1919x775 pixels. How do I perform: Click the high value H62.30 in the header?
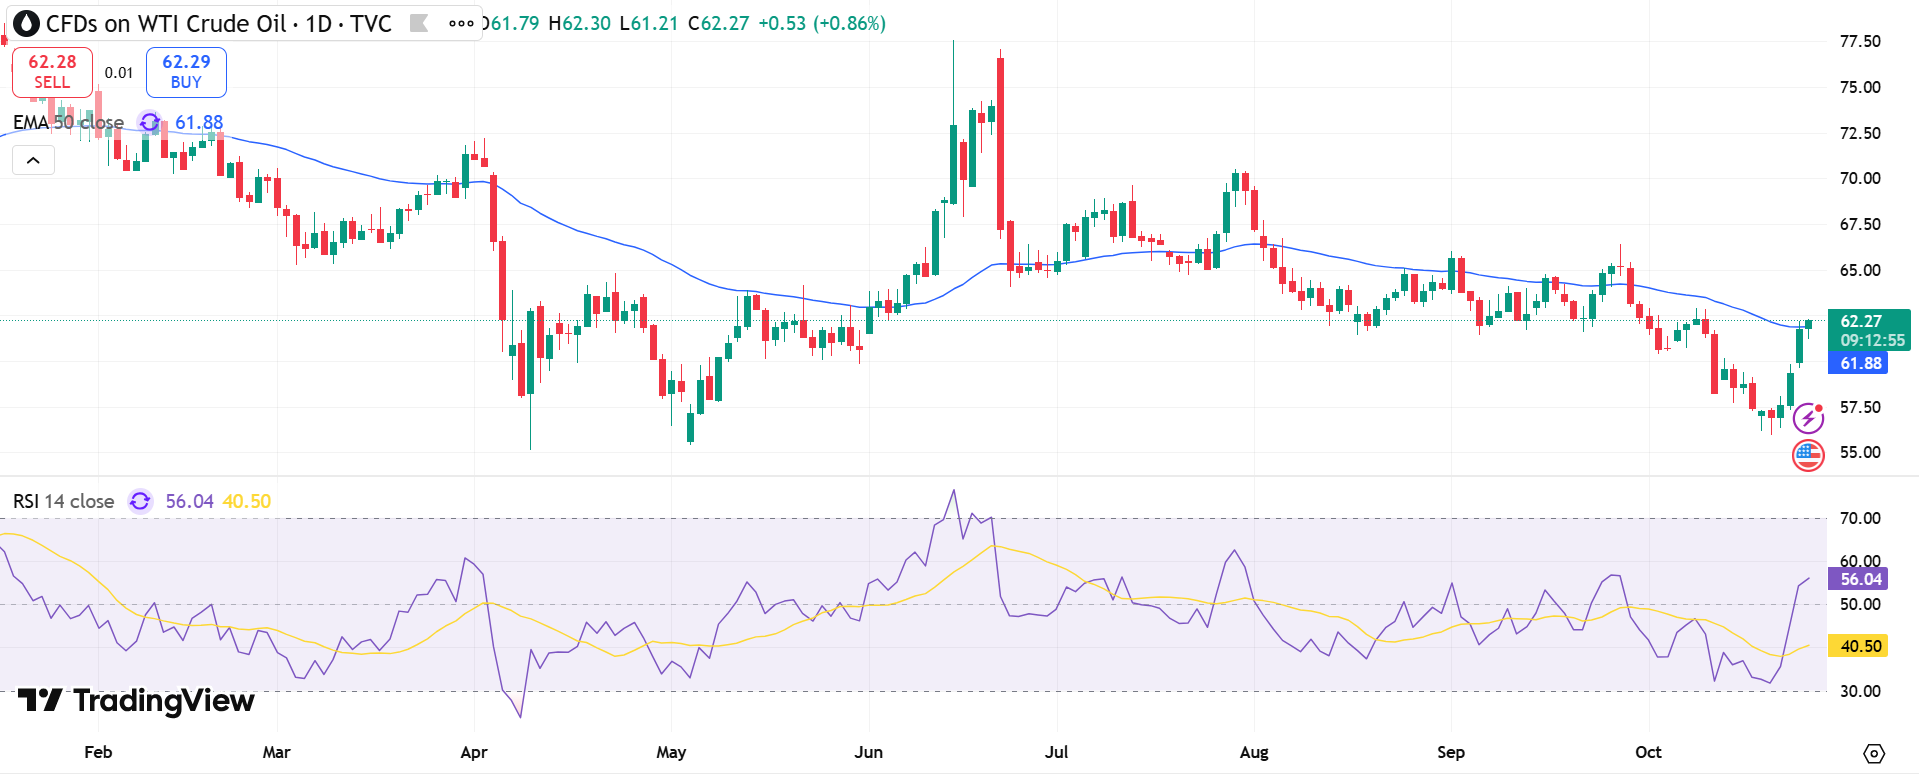[x=579, y=23]
